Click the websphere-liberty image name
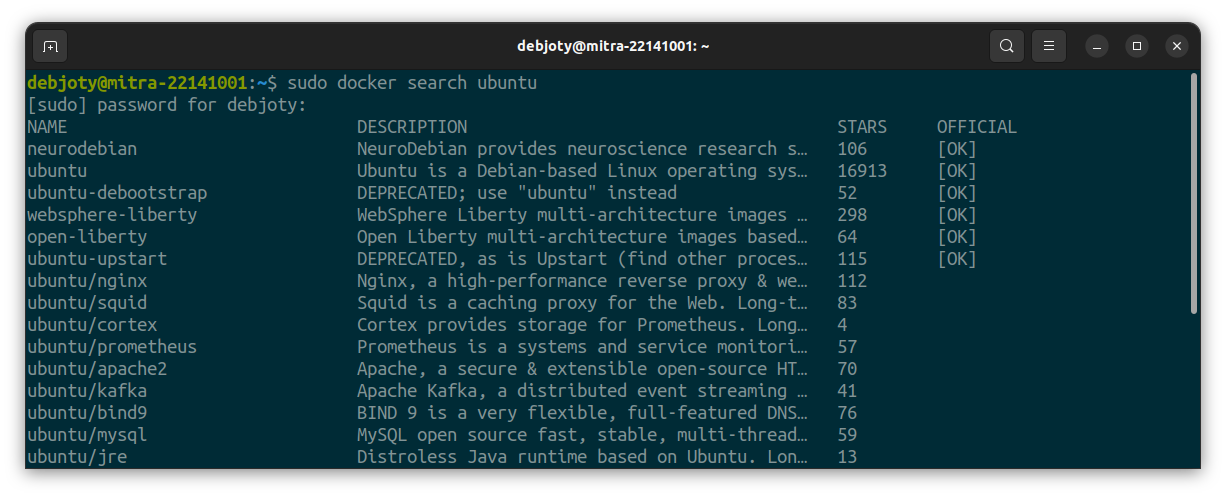The image size is (1226, 497). [112, 215]
